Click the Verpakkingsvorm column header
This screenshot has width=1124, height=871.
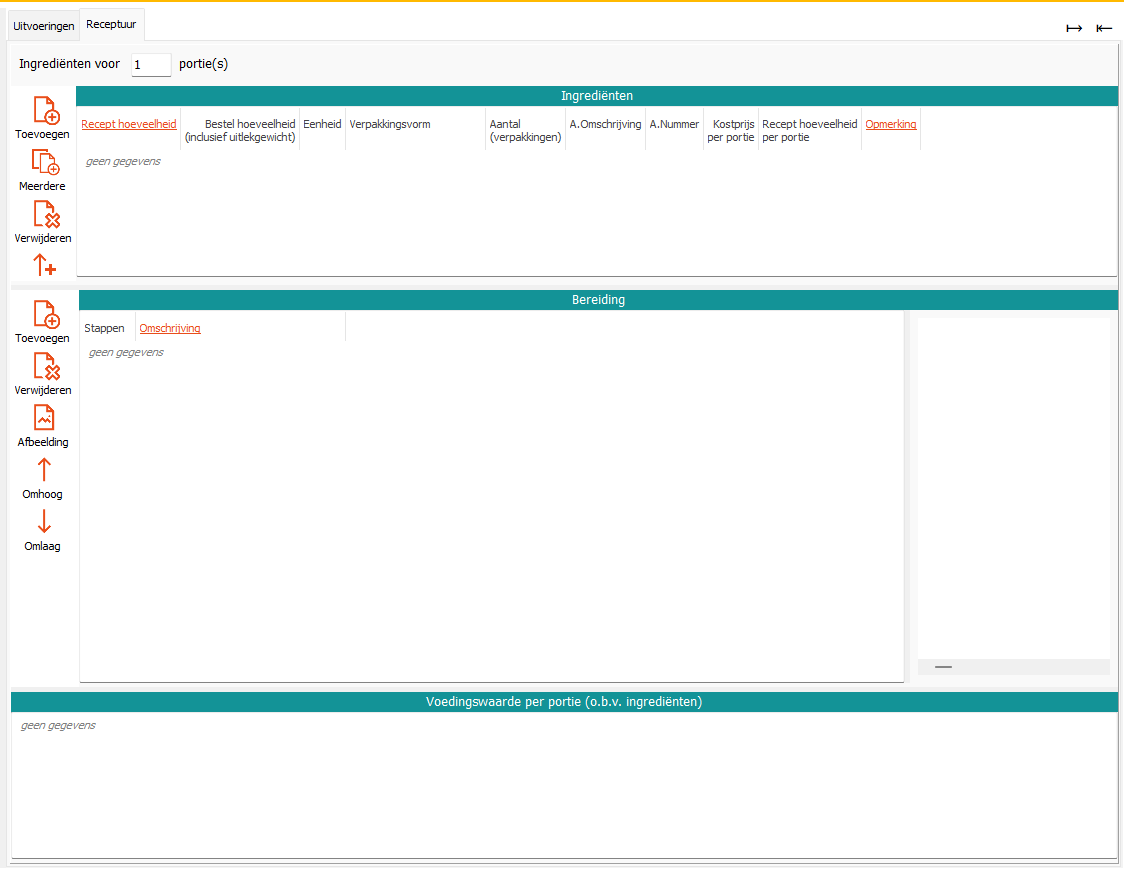390,124
